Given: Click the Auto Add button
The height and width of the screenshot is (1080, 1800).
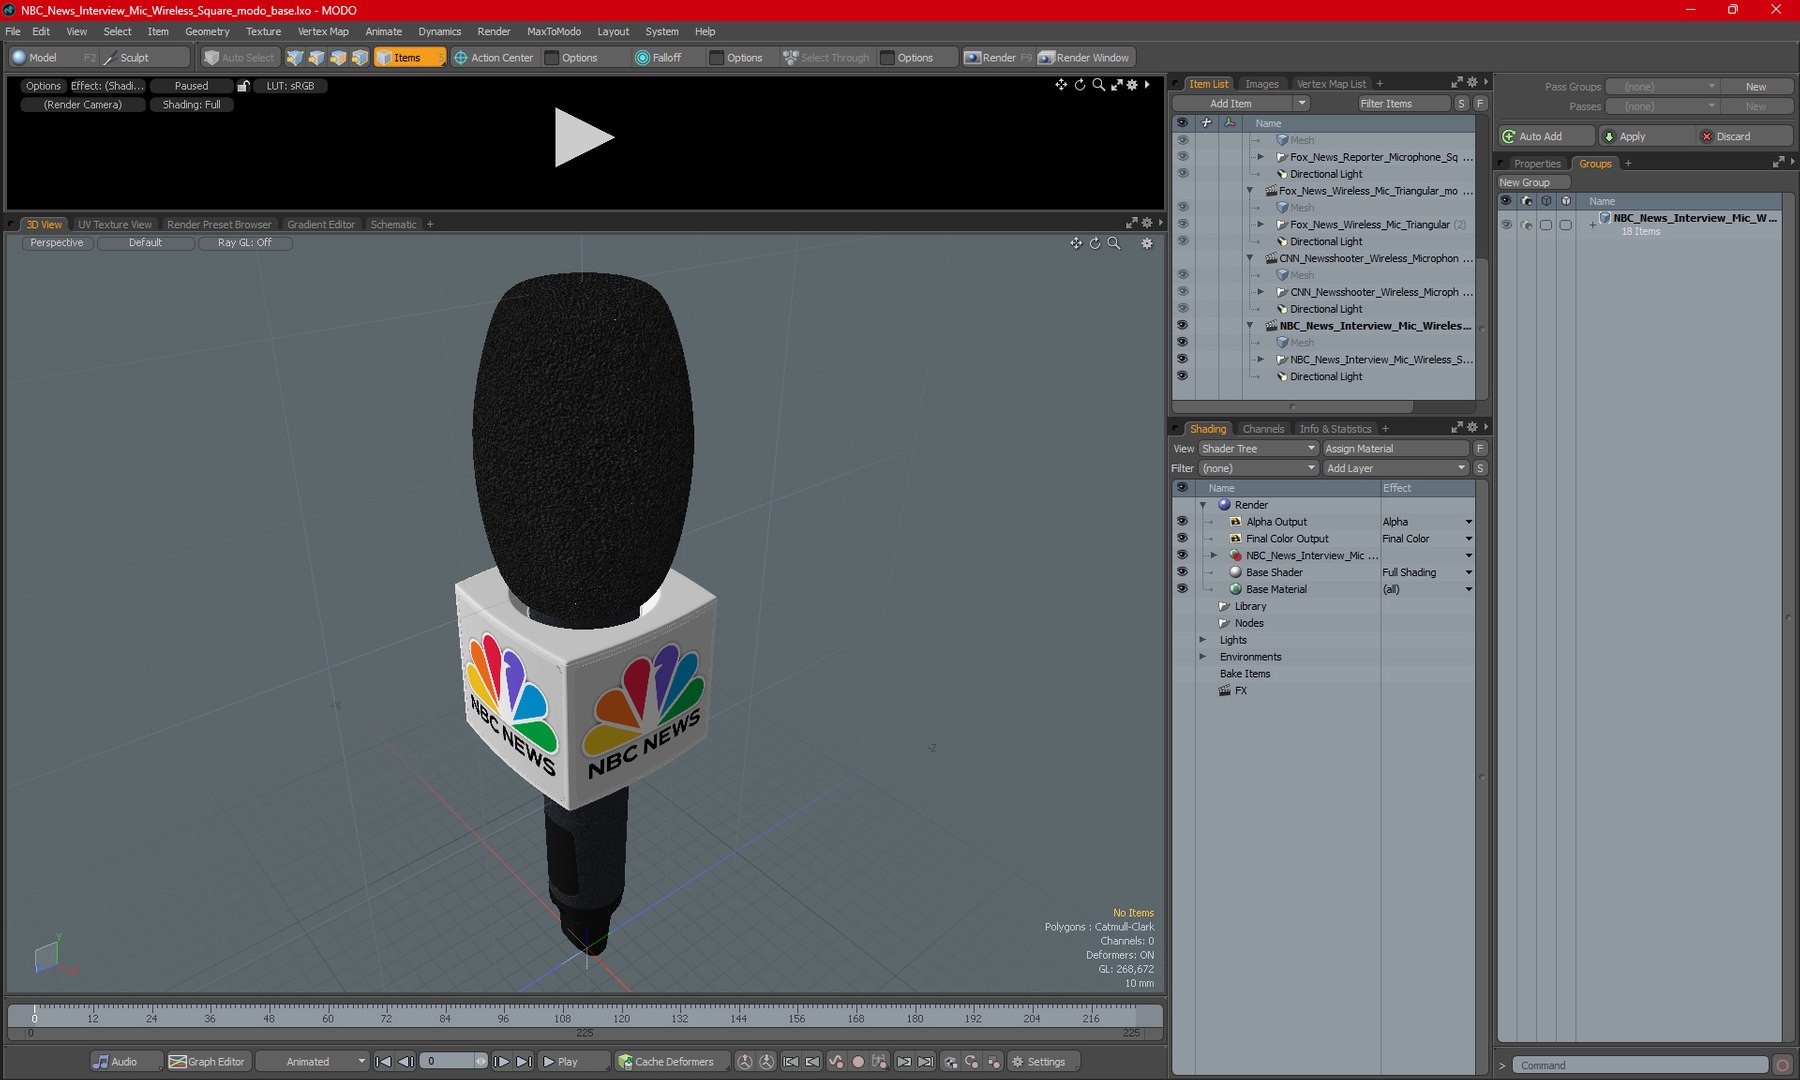Looking at the screenshot, I should pyautogui.click(x=1546, y=137).
